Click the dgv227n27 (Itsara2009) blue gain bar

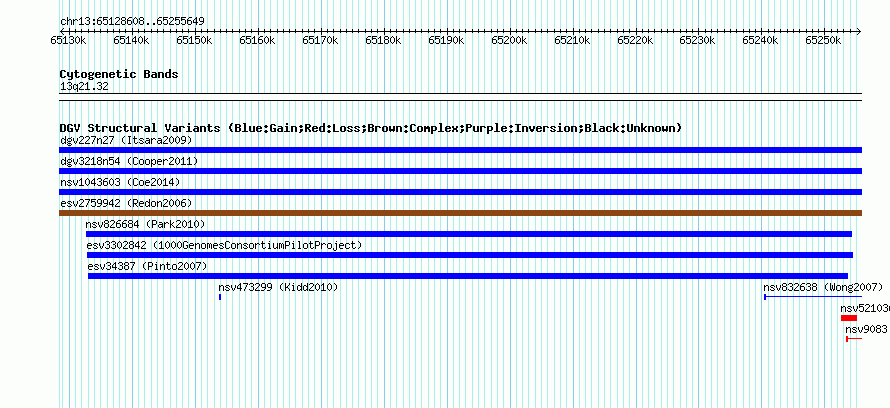click(x=460, y=150)
